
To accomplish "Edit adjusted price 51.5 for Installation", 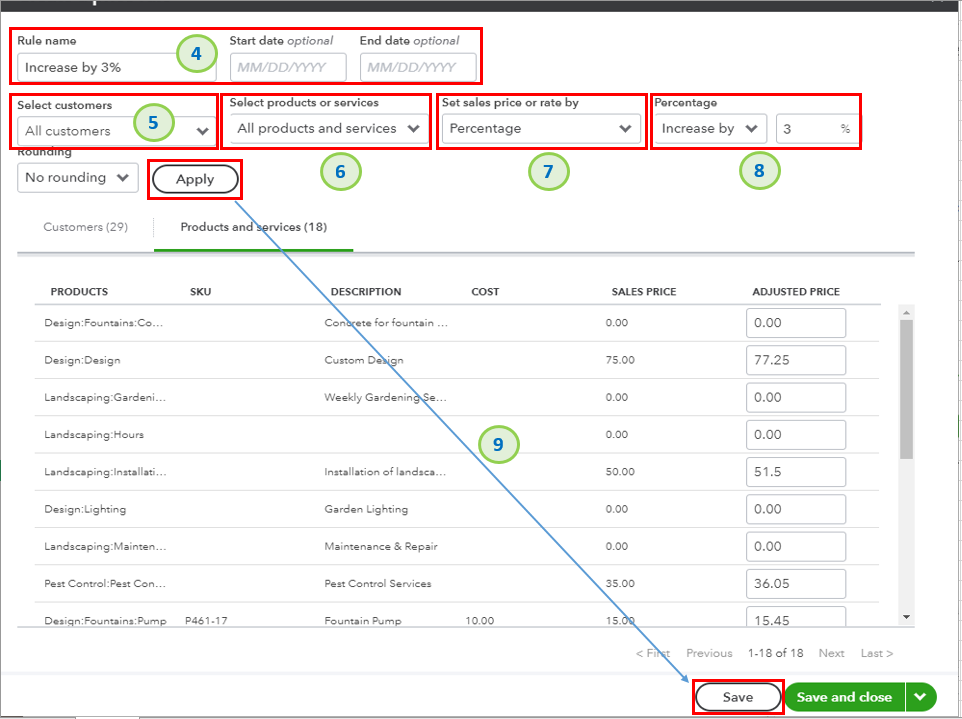I will click(796, 472).
